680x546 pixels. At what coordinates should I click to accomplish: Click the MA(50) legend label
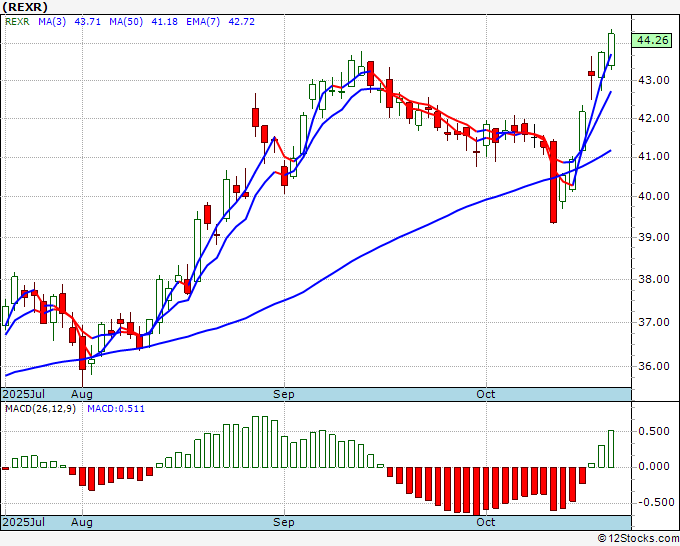(126, 22)
